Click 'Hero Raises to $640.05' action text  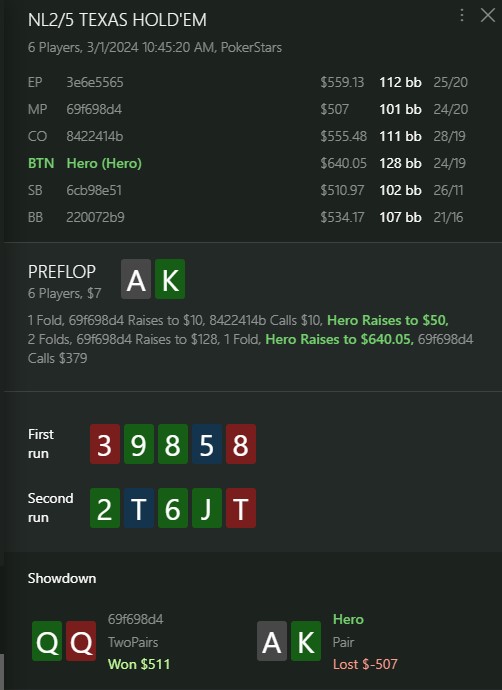click(x=339, y=339)
